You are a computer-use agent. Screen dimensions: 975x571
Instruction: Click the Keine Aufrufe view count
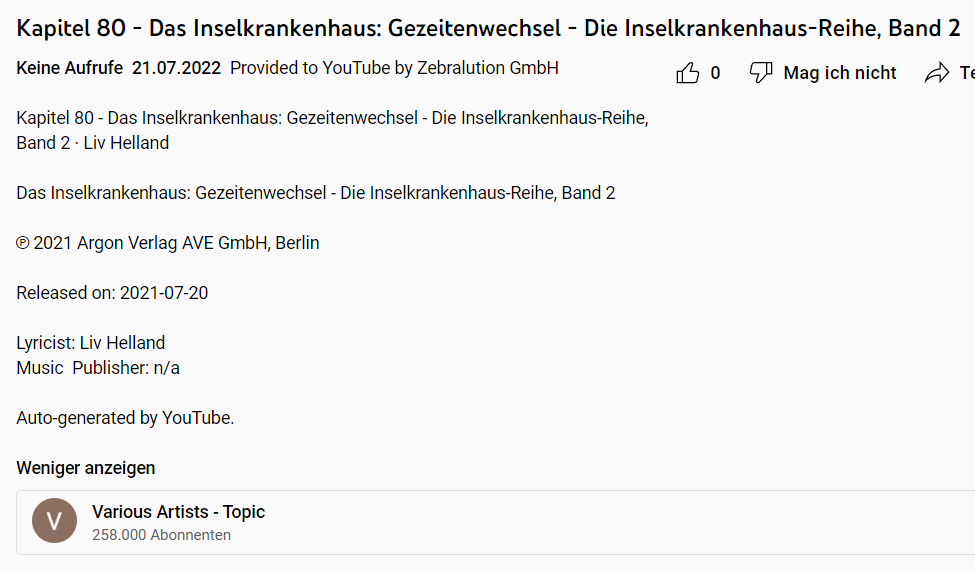click(x=69, y=68)
